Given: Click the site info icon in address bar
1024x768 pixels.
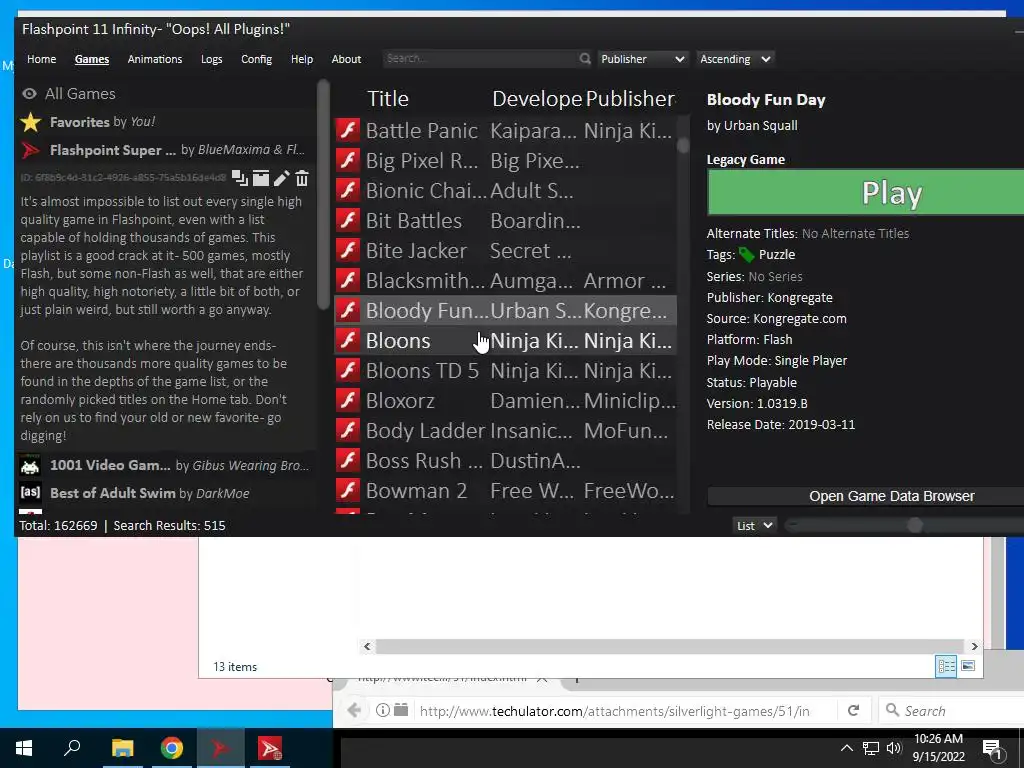Looking at the screenshot, I should 383,711.
